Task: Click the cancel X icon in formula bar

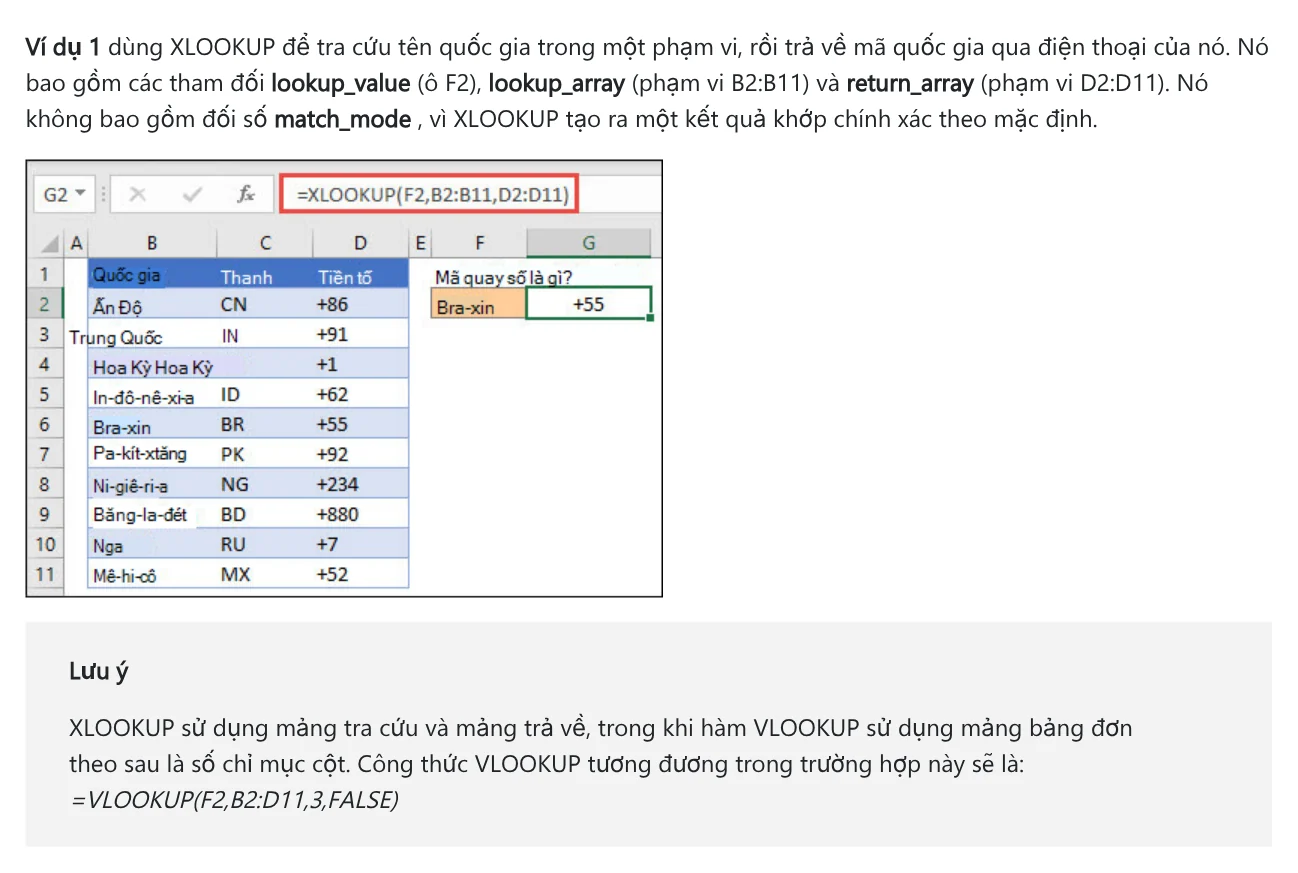Action: tap(138, 194)
